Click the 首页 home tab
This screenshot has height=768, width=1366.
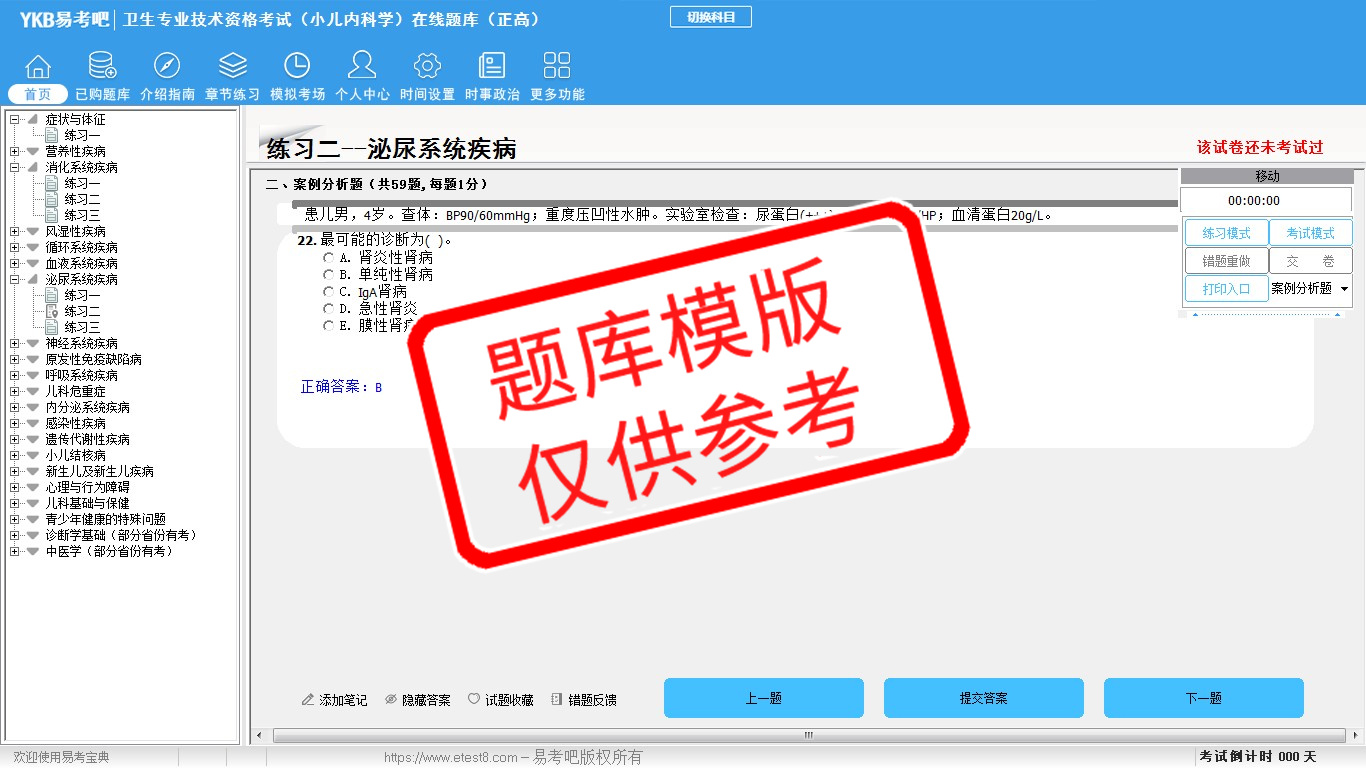(38, 94)
